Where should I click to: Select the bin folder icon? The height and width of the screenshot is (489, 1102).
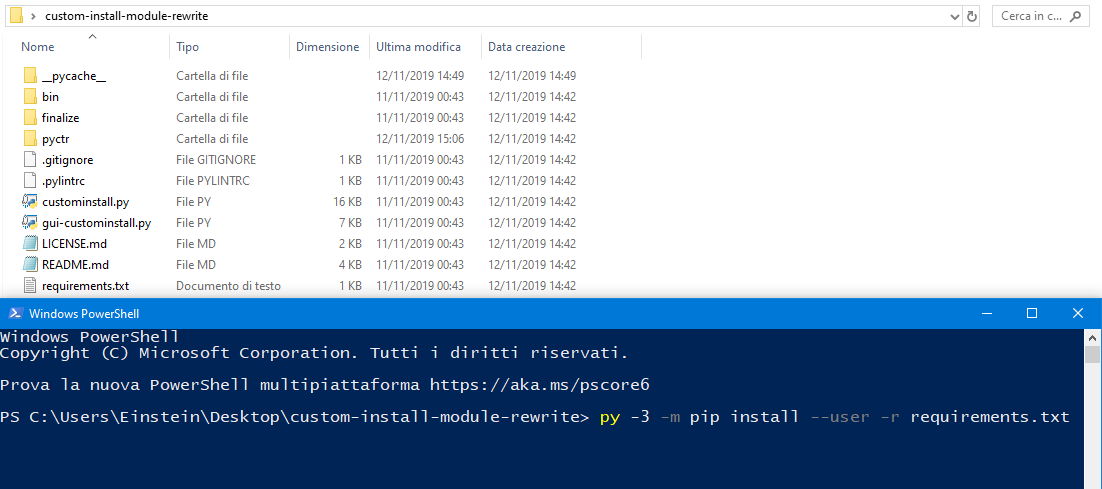pos(30,96)
